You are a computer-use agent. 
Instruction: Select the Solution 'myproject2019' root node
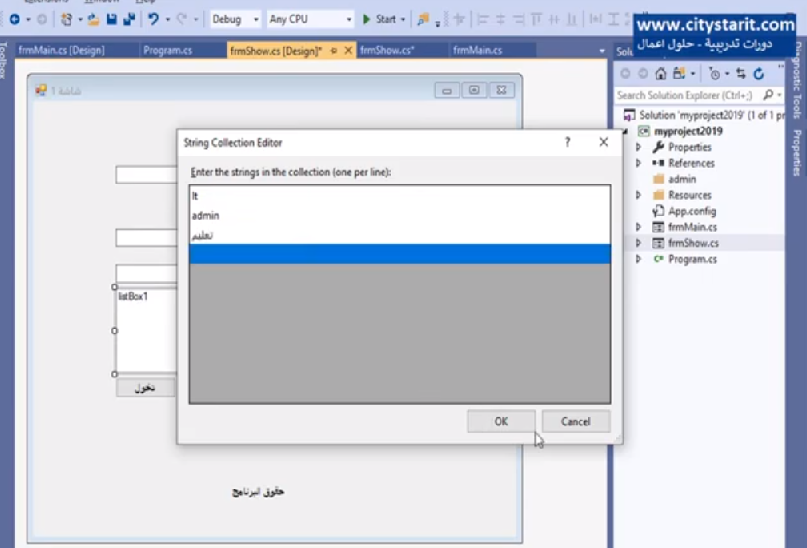[x=703, y=115]
